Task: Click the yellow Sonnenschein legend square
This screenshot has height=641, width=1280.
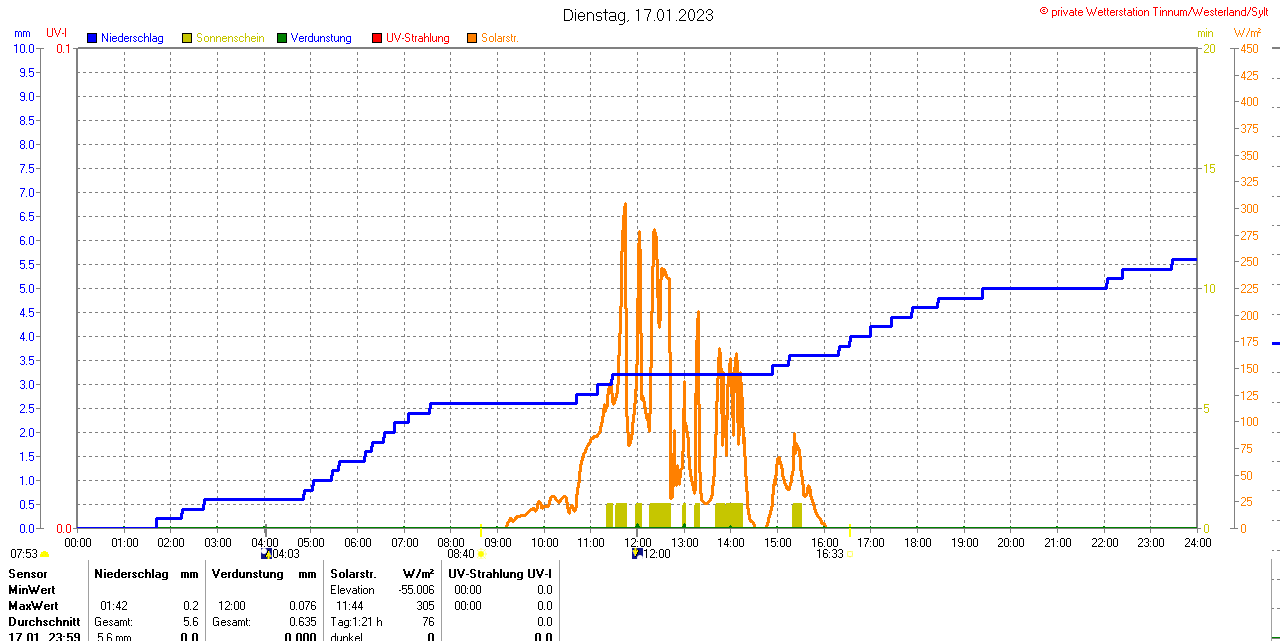Action: pos(187,38)
